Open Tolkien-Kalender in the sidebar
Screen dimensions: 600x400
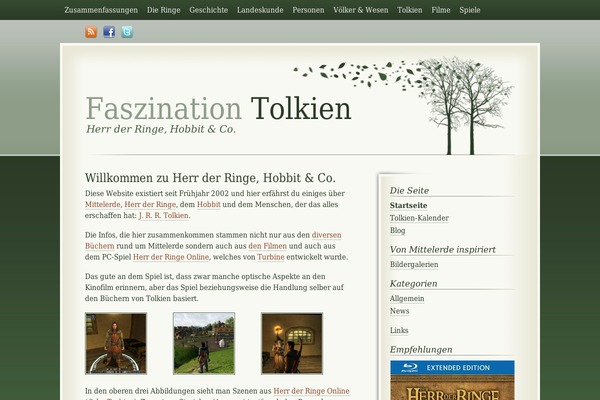pyautogui.click(x=419, y=218)
